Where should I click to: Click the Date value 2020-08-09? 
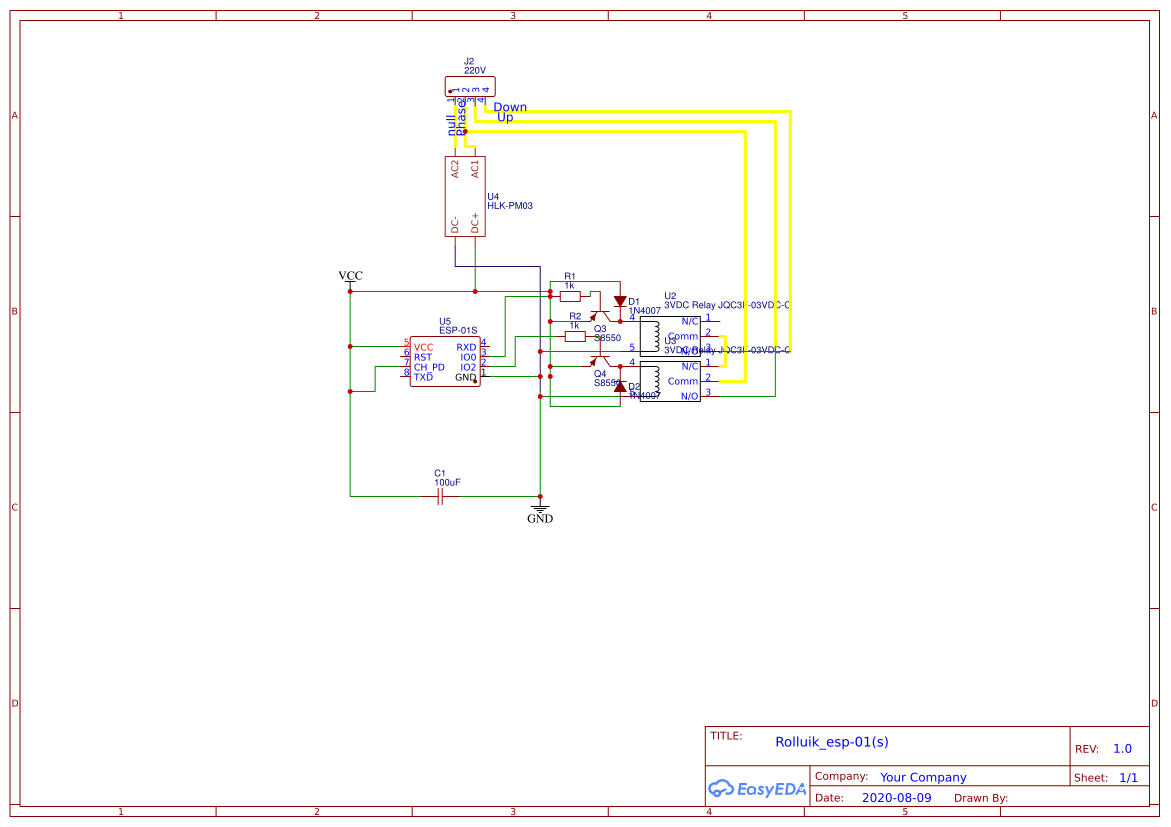pyautogui.click(x=895, y=797)
